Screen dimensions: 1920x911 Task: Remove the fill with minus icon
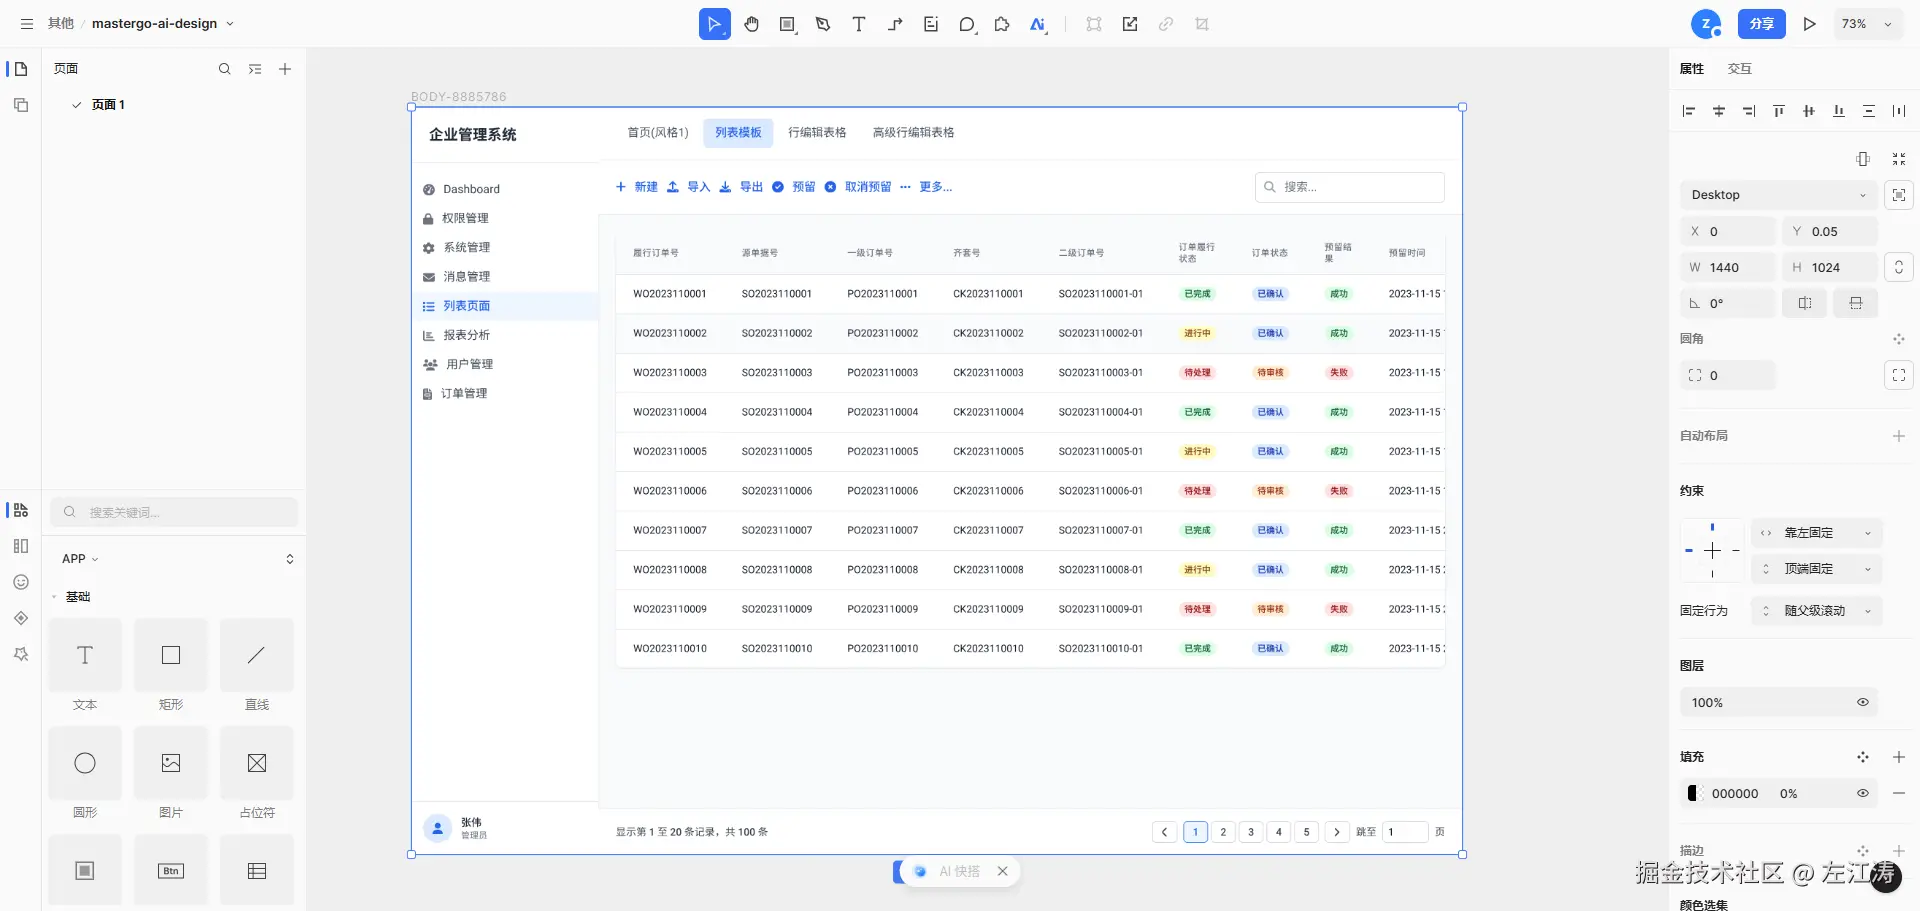(x=1899, y=794)
